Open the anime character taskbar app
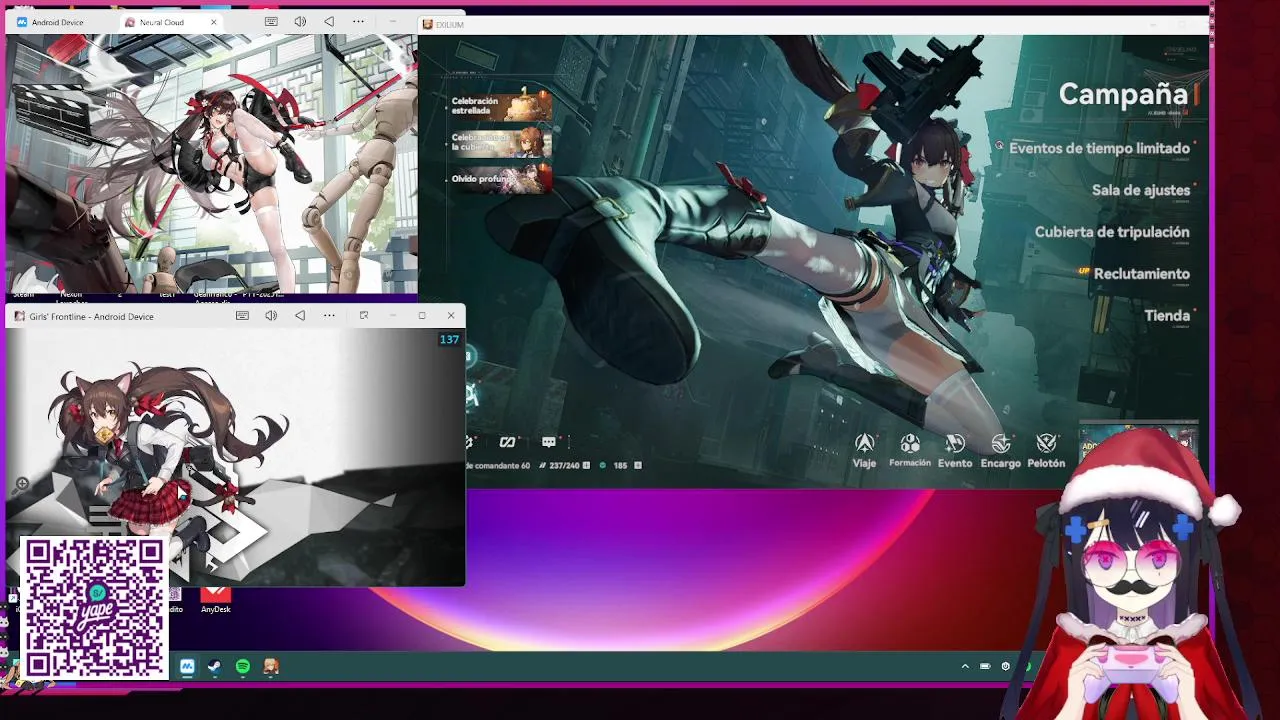 tap(270, 666)
